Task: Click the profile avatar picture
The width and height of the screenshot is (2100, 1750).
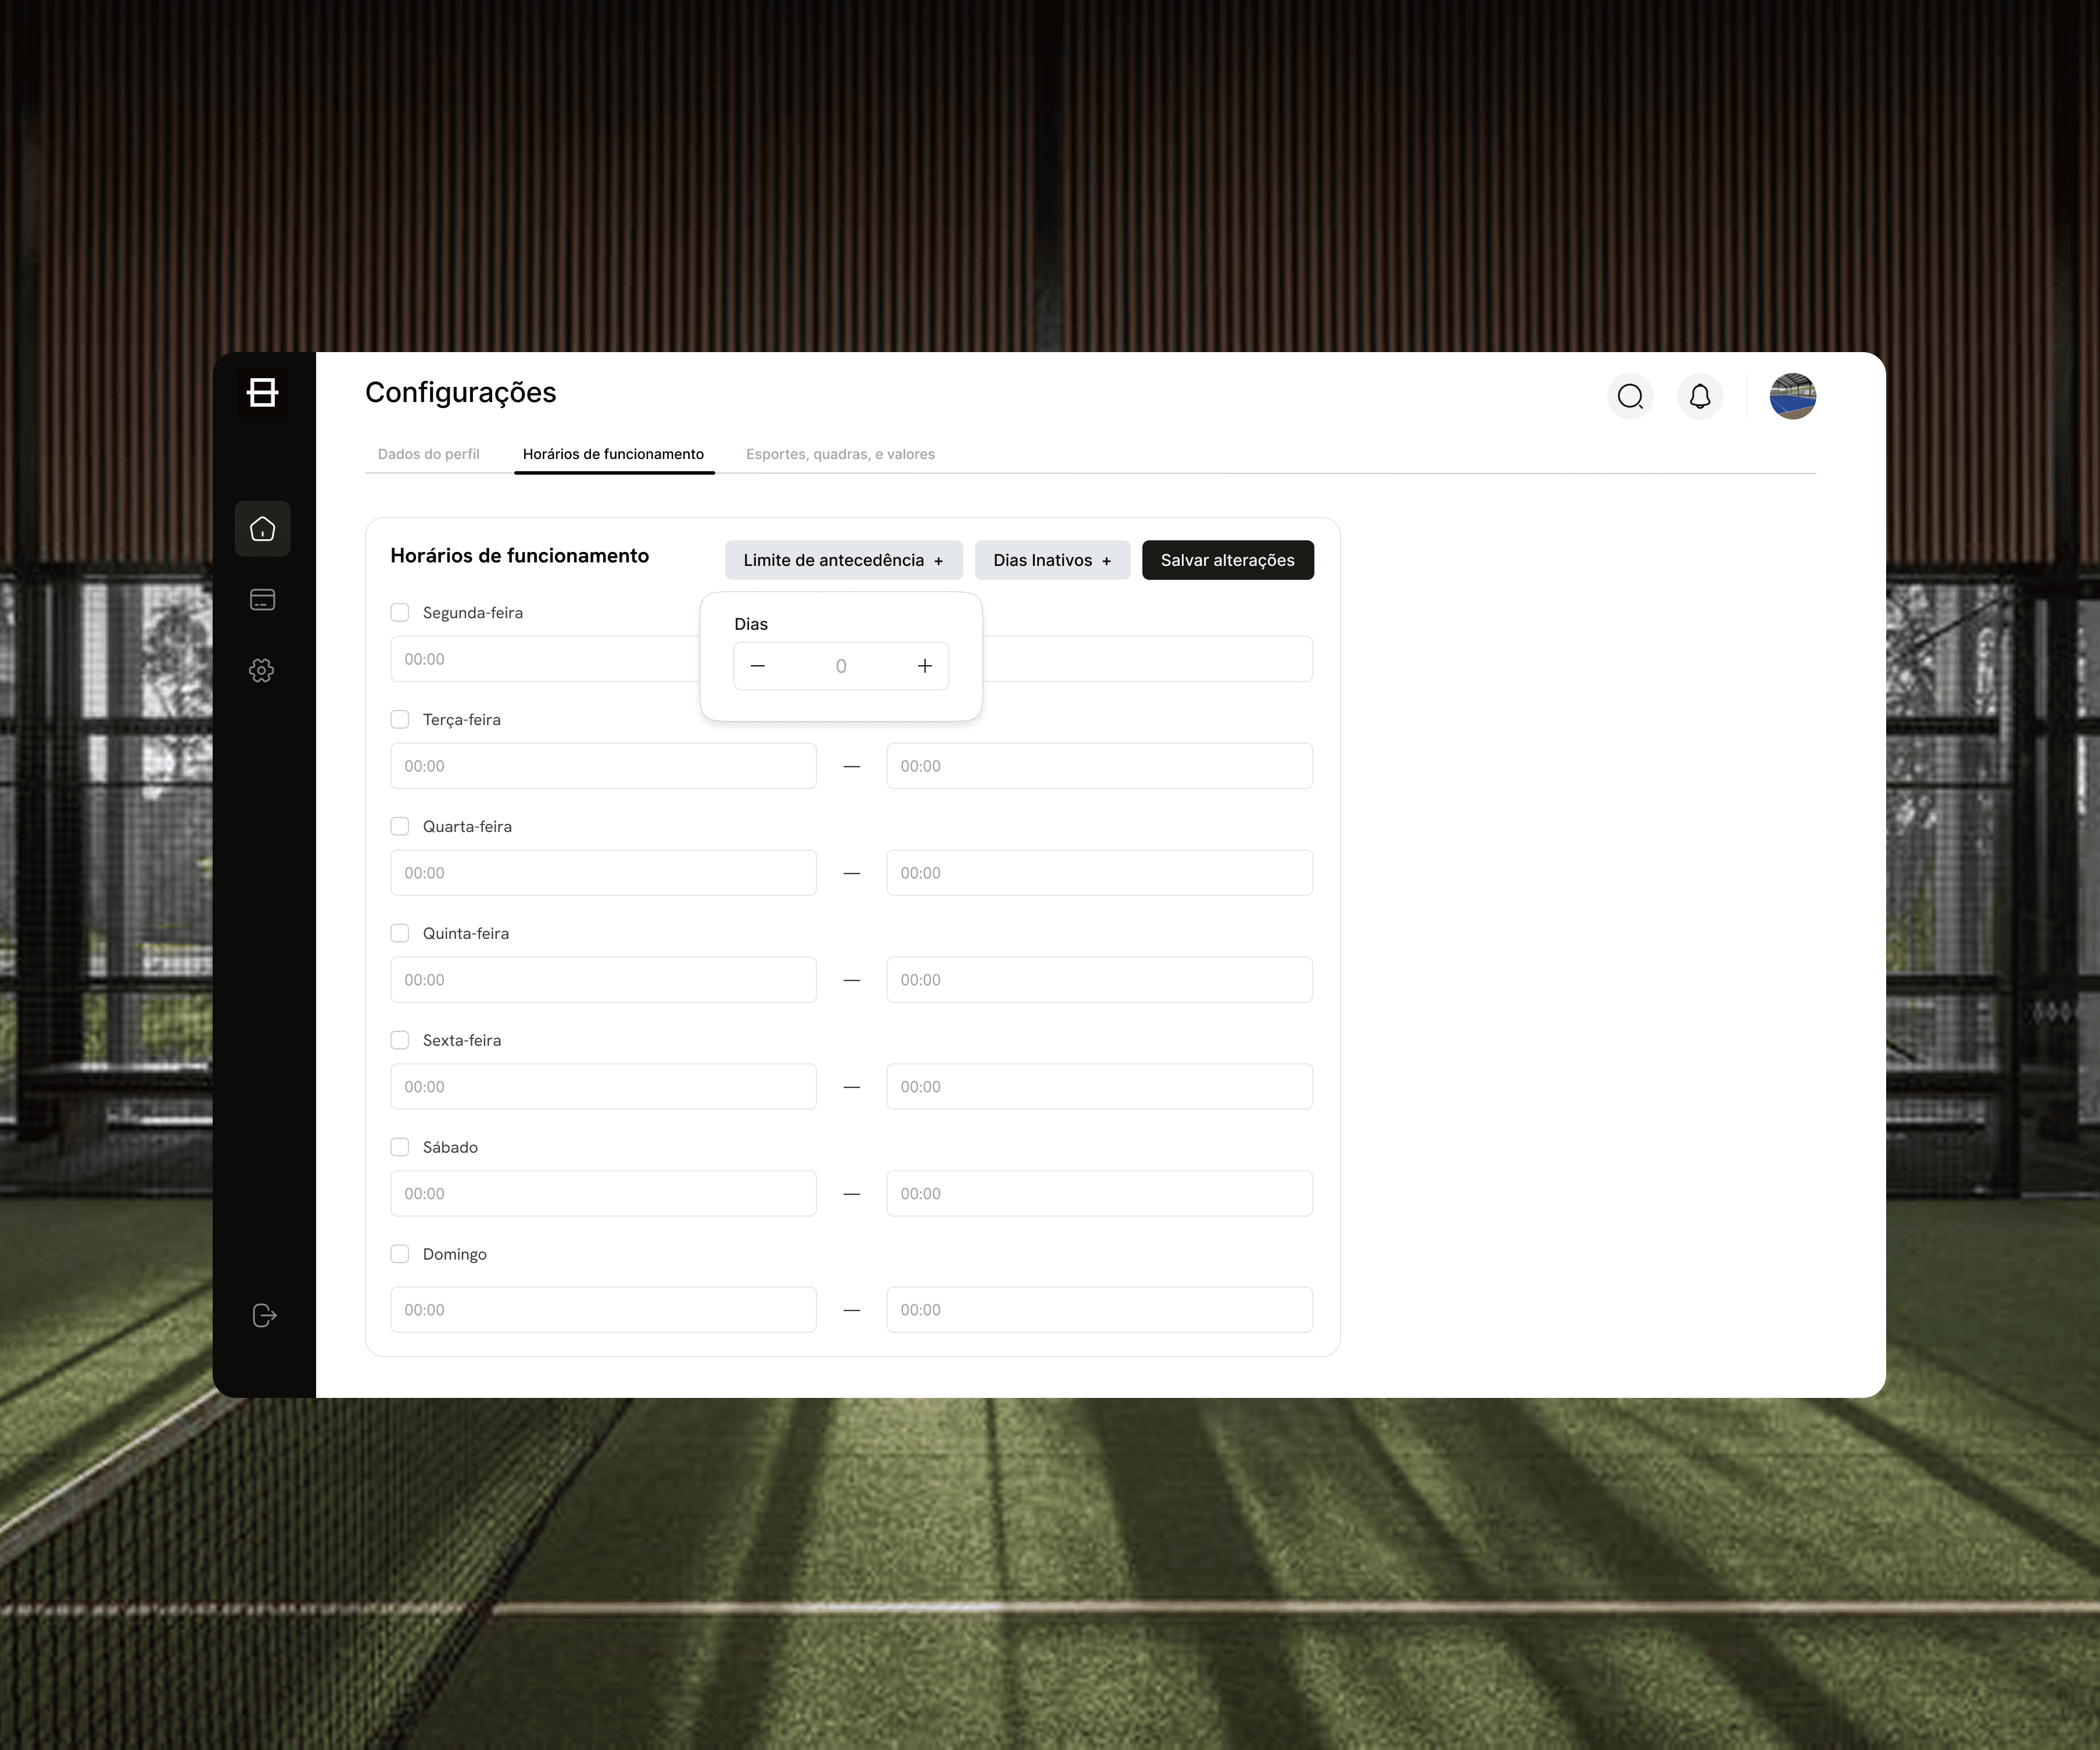Action: tap(1792, 397)
